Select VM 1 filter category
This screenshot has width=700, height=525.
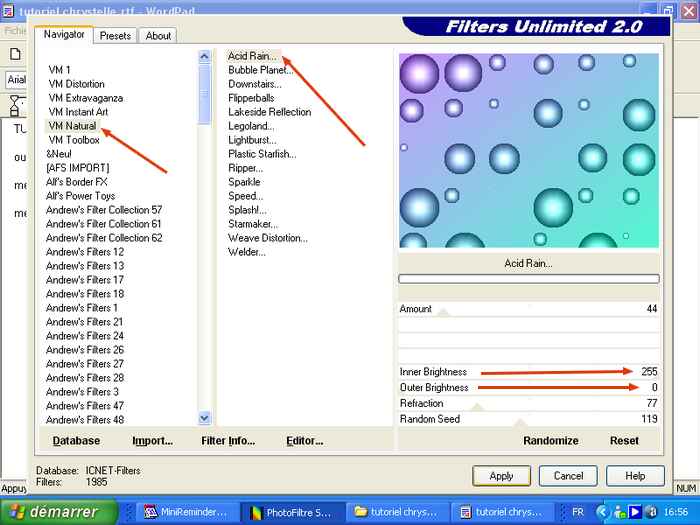tap(59, 70)
